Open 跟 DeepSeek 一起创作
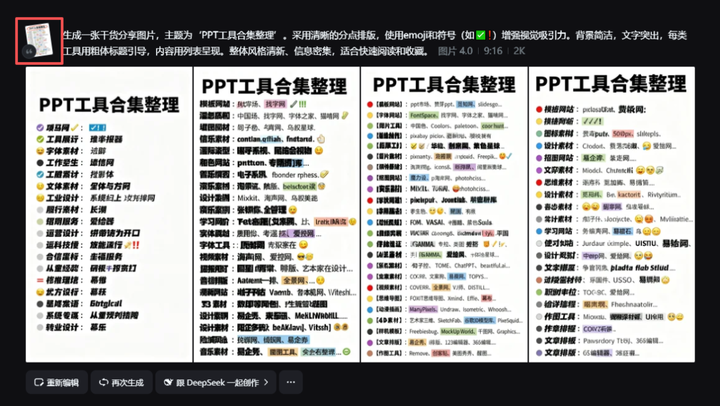This screenshot has width=720, height=406. [x=216, y=382]
